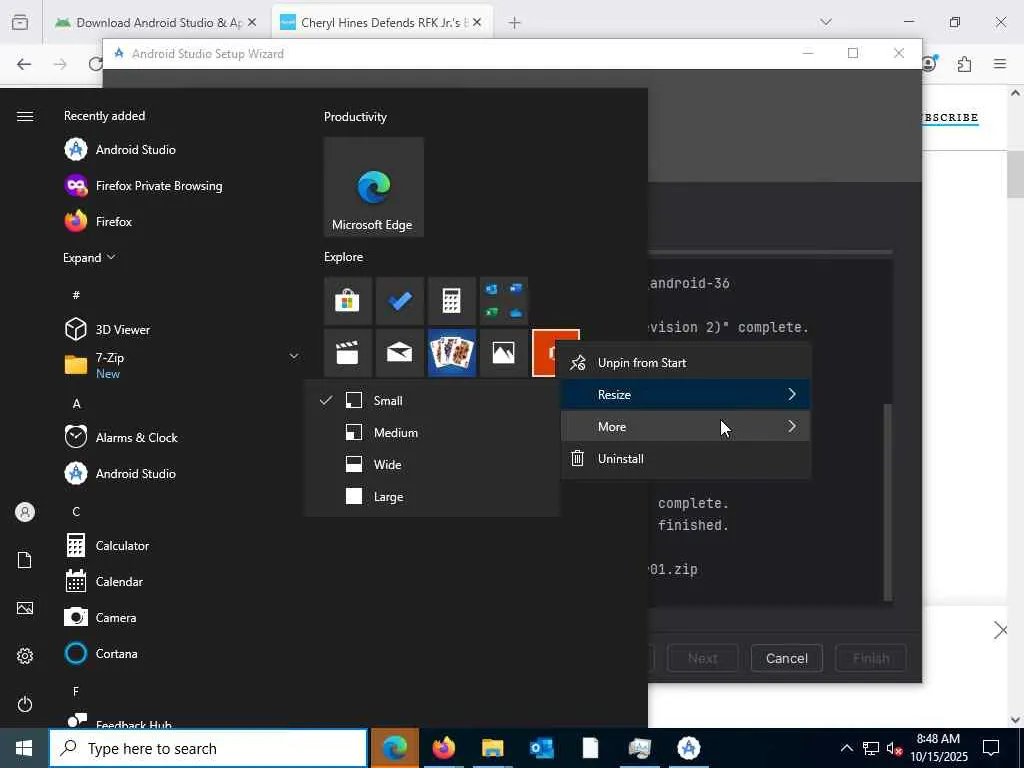Open Firefox extensions button

click(964, 64)
